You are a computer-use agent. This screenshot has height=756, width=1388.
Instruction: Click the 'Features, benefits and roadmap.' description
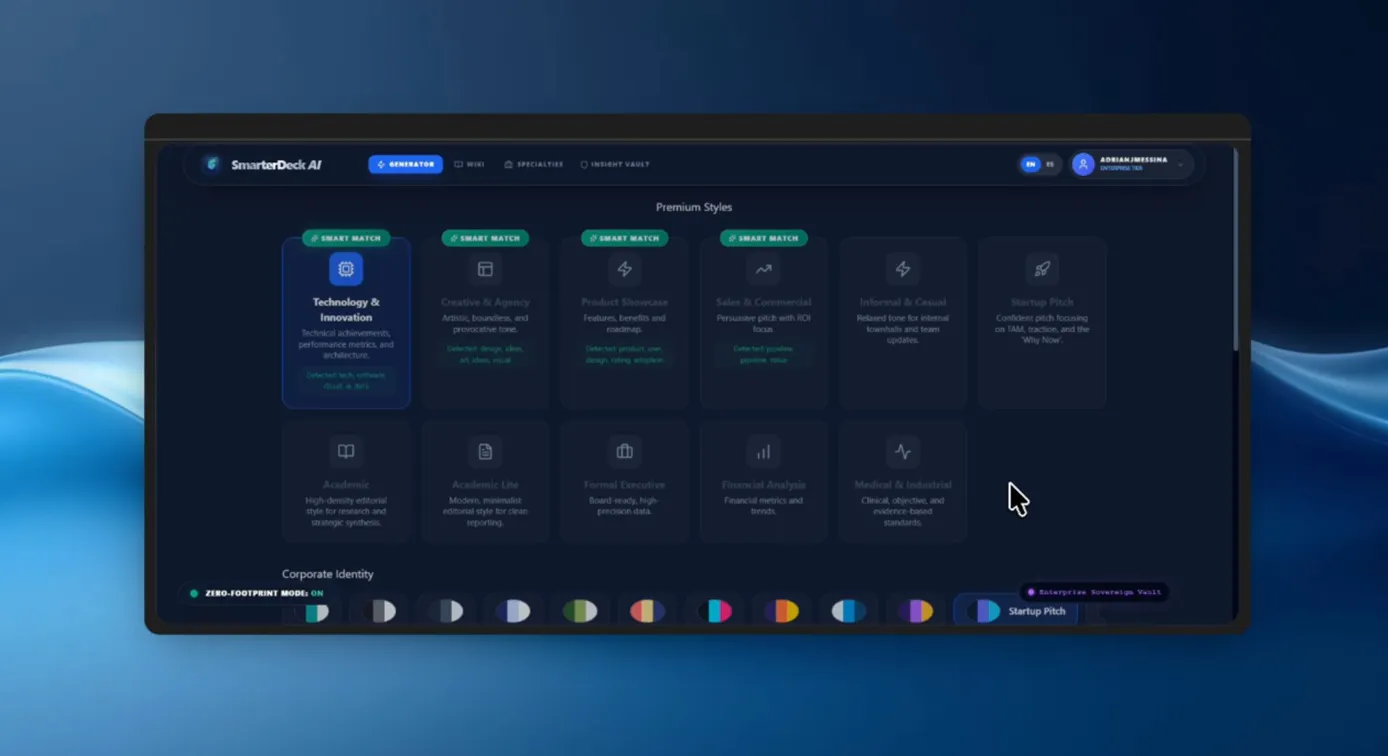click(625, 323)
